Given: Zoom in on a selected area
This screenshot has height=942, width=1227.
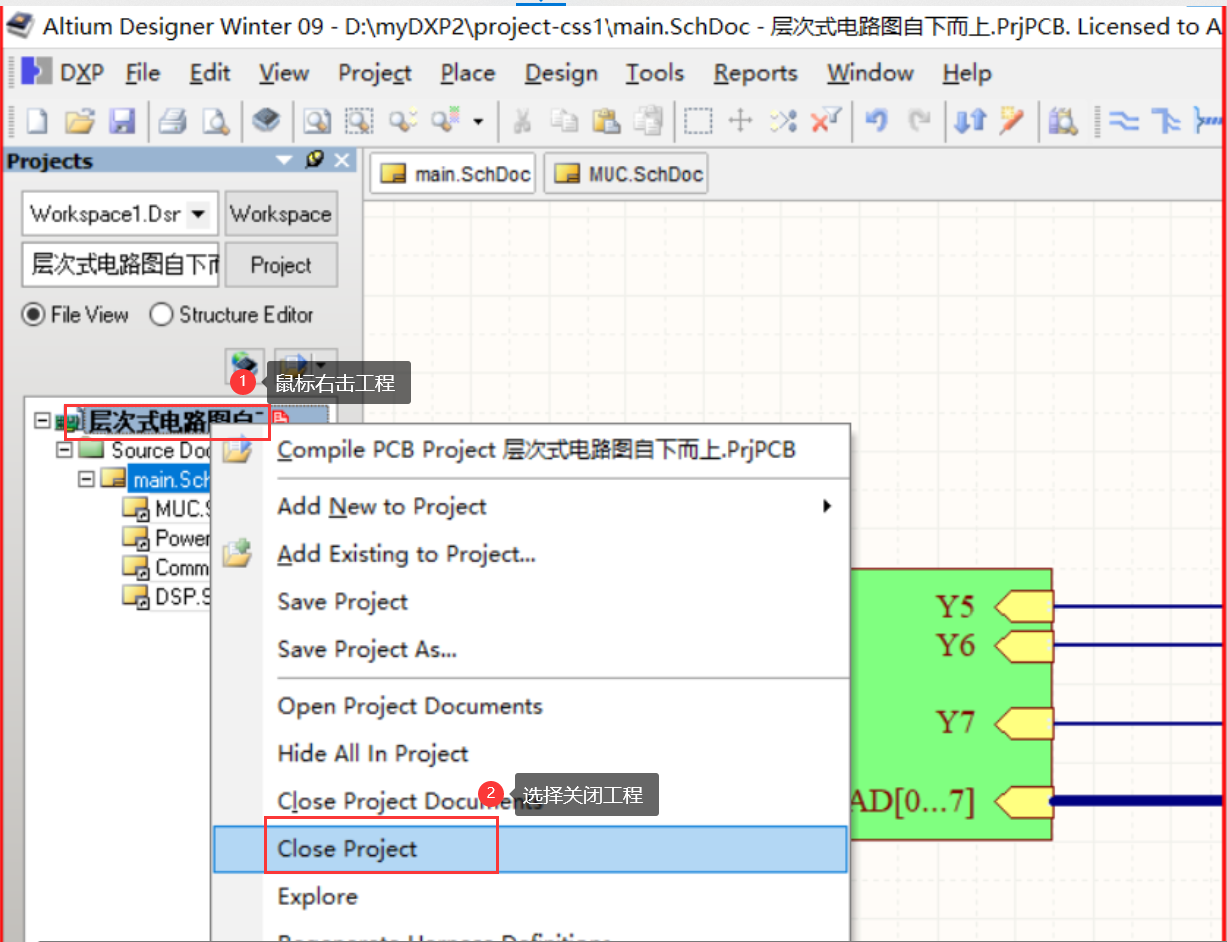Looking at the screenshot, I should tap(359, 121).
